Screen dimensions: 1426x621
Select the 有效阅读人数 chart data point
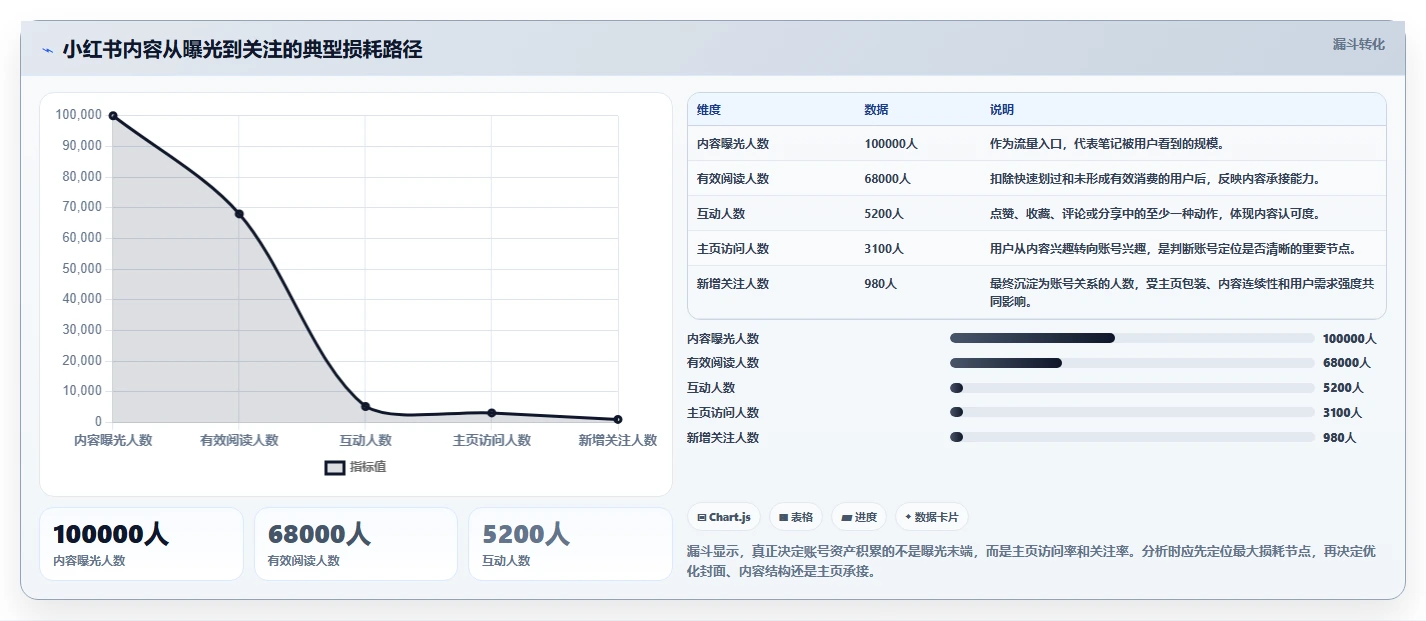pyautogui.click(x=239, y=214)
